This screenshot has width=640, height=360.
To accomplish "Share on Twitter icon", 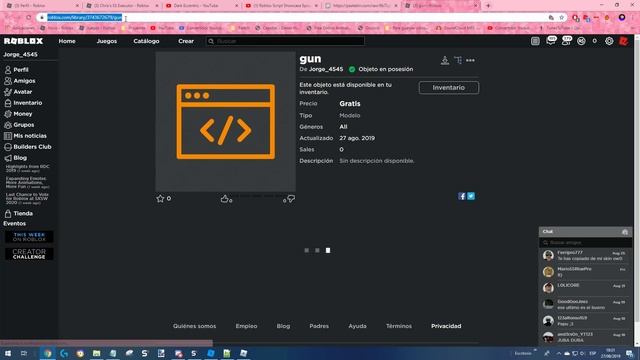I will (x=471, y=196).
